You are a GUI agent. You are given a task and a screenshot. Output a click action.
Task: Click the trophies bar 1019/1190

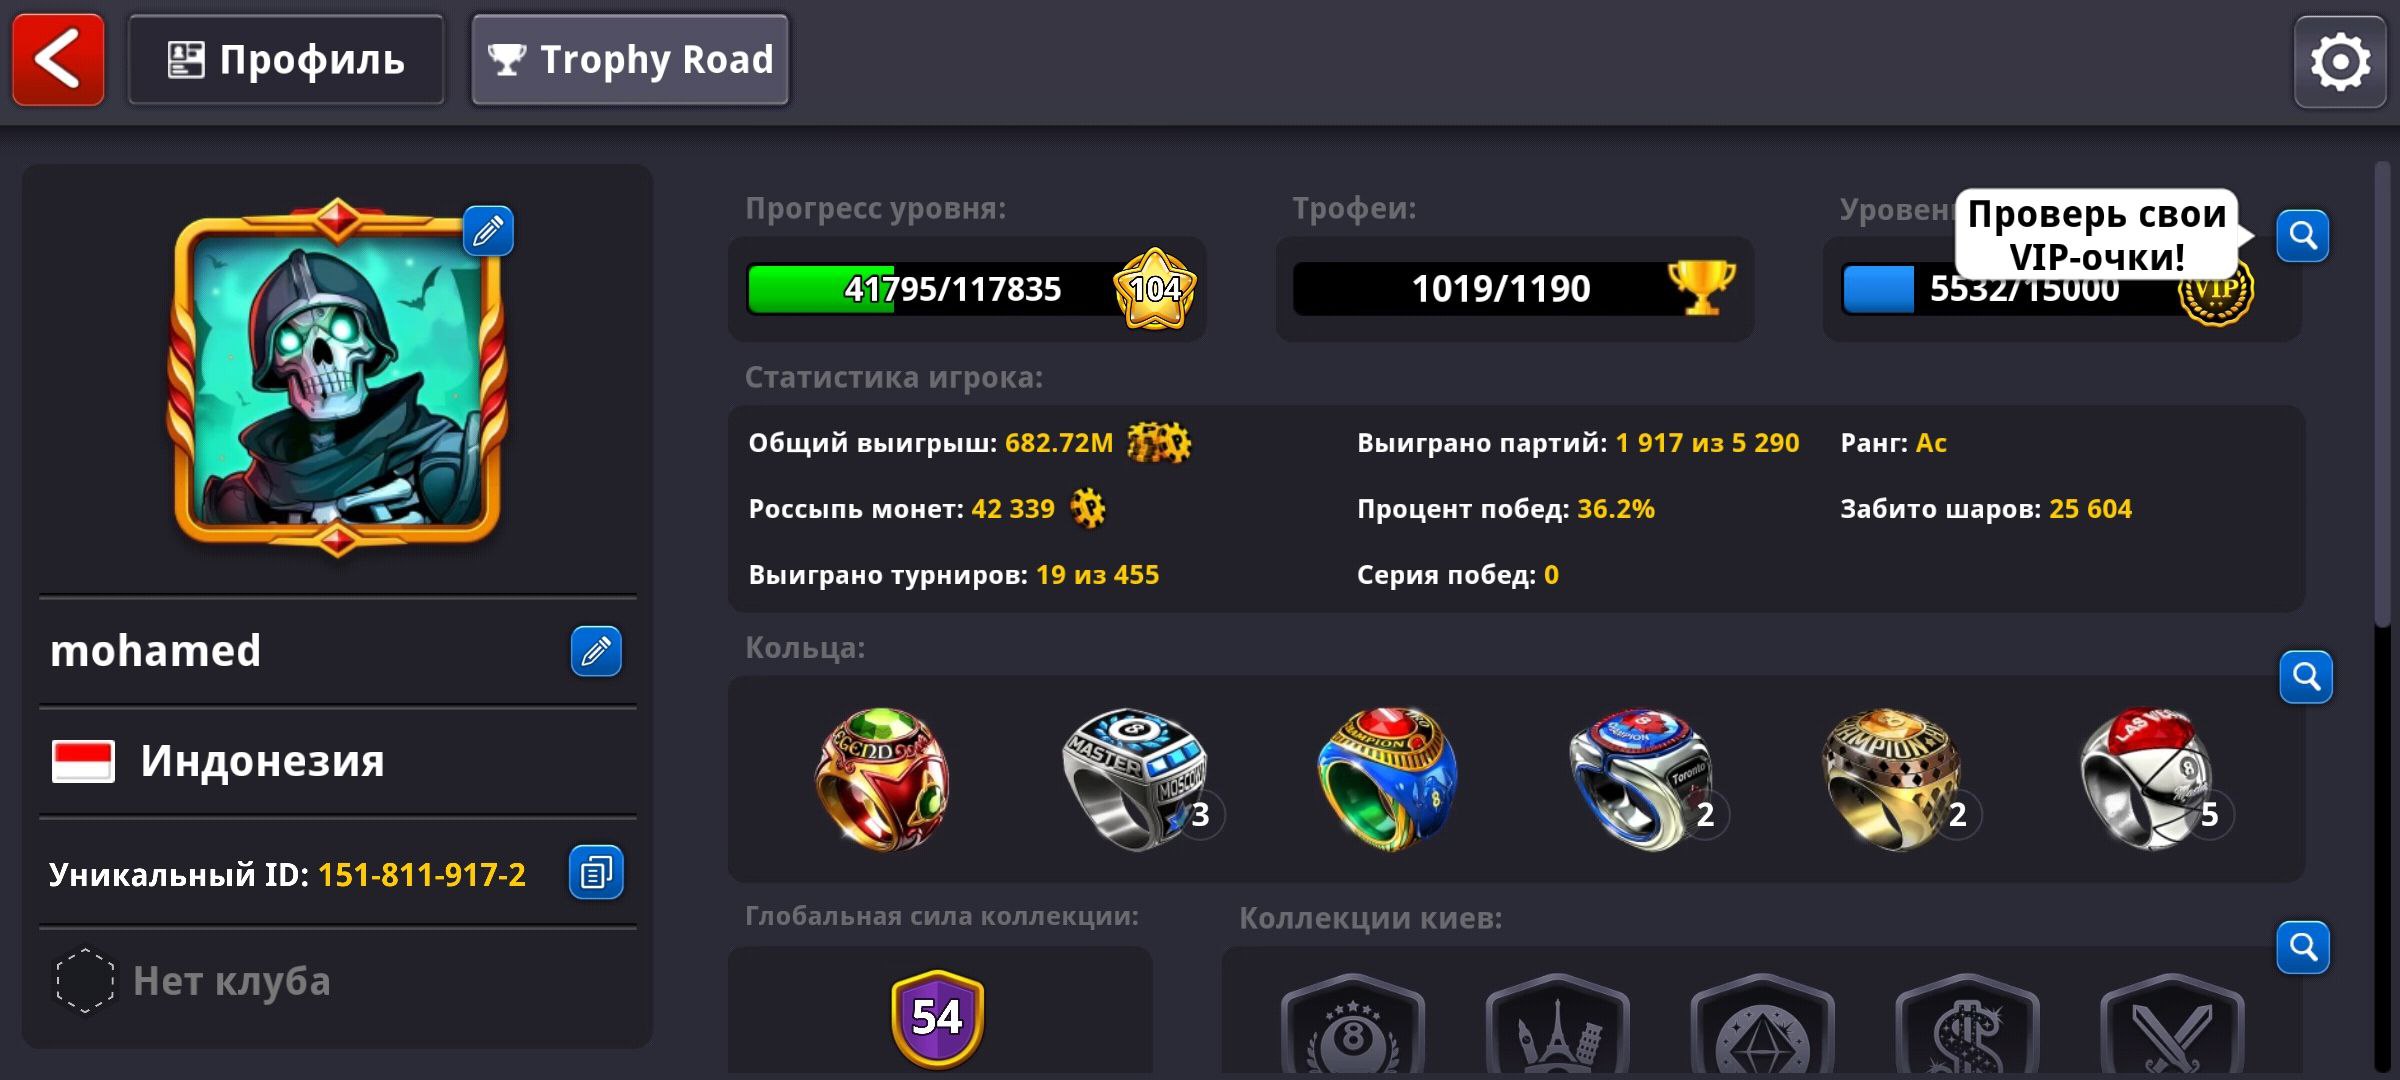tap(1514, 289)
